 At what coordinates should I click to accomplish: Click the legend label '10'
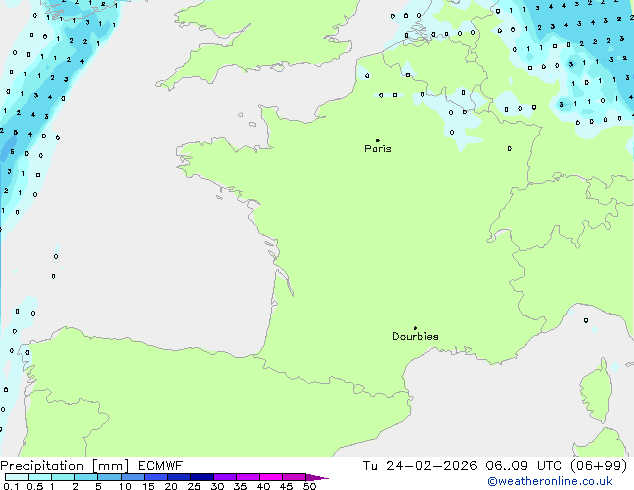125,486
